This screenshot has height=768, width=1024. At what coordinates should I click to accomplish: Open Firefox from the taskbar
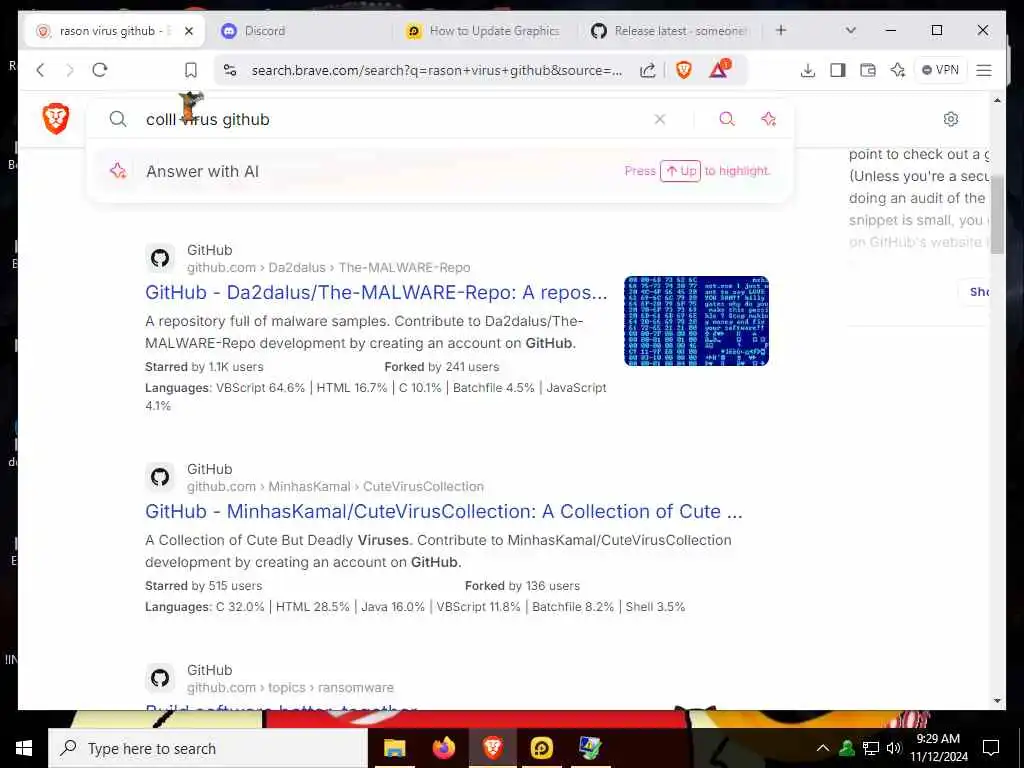coord(443,748)
